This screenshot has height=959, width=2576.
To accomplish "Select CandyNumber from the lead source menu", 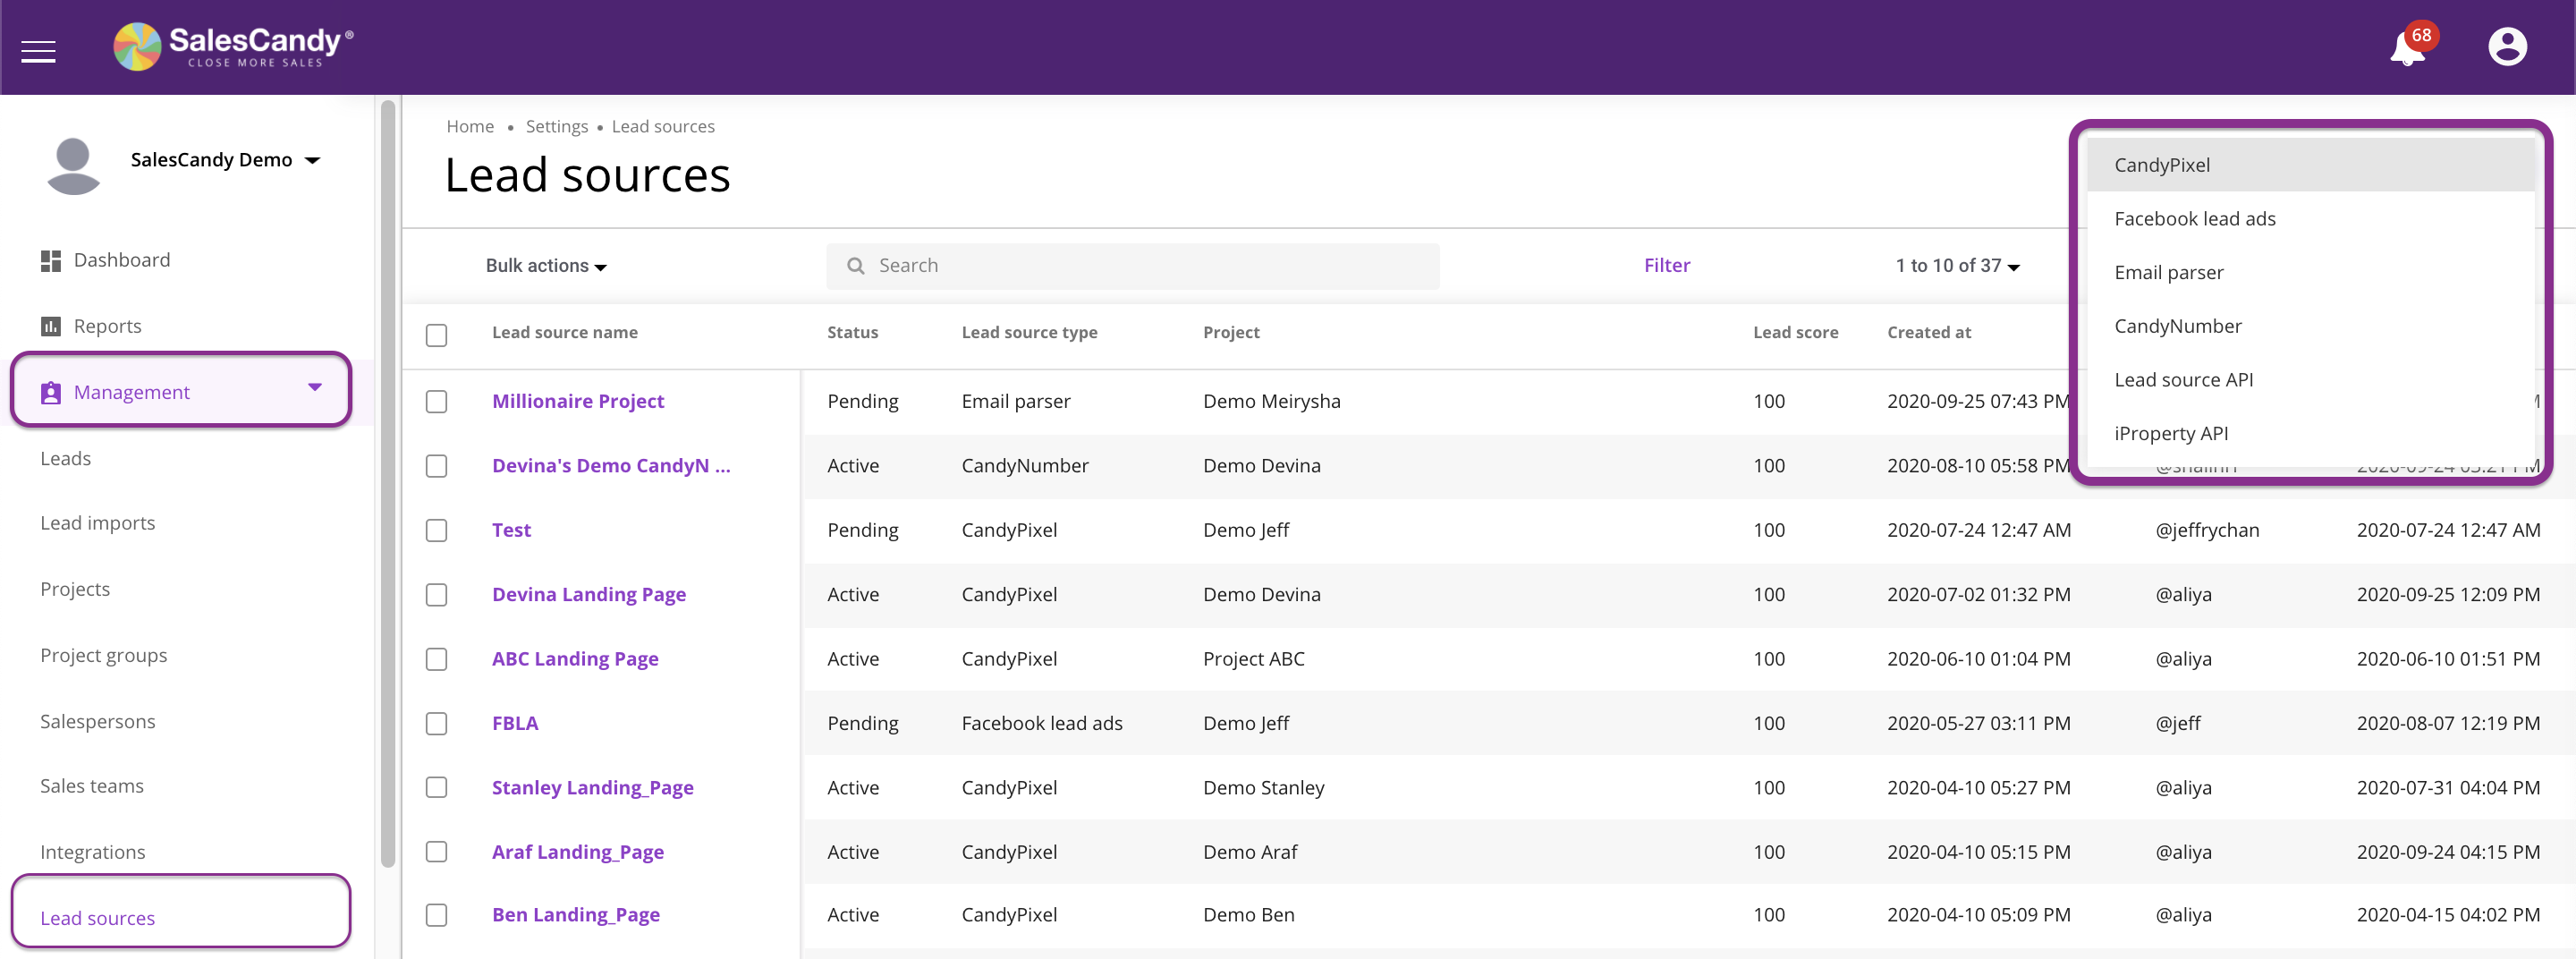I will [x=2177, y=325].
